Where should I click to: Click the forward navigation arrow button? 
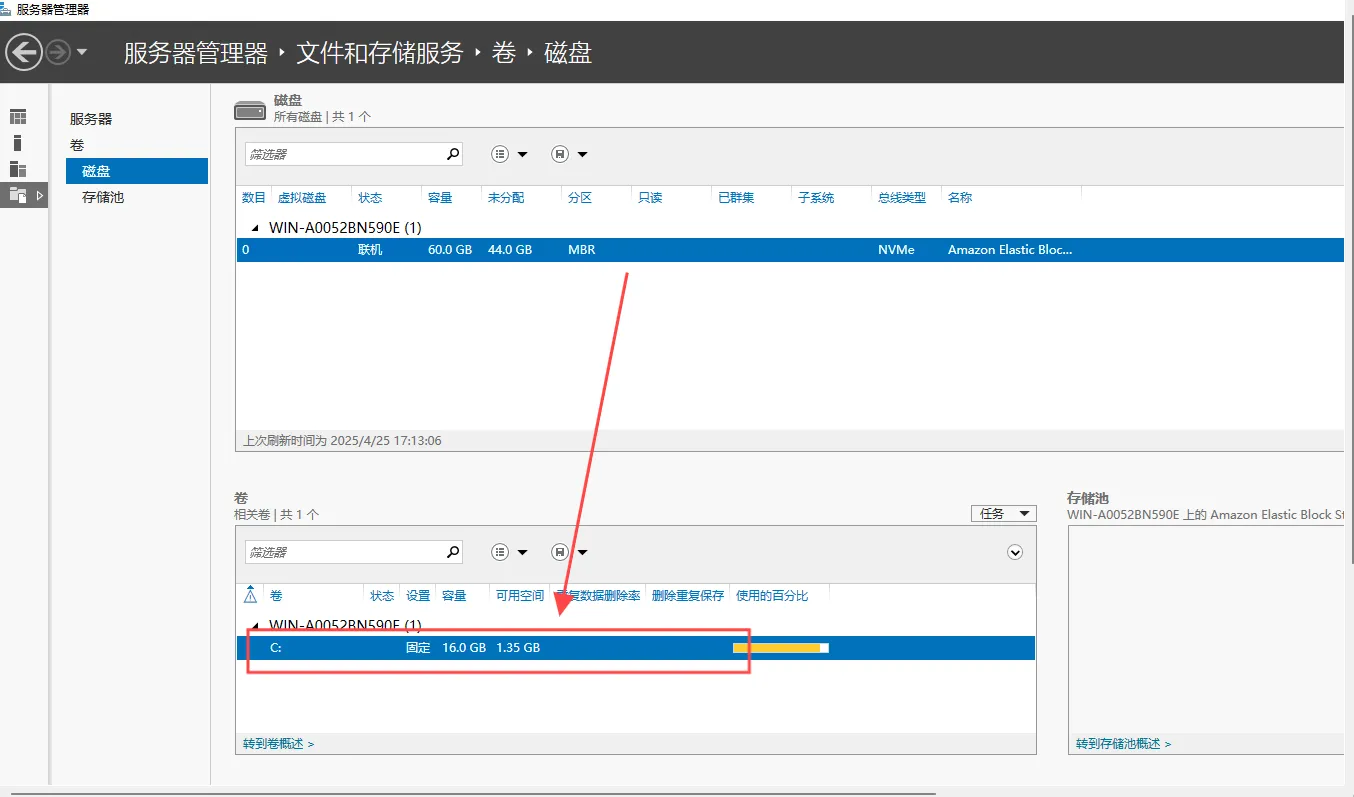coord(58,52)
